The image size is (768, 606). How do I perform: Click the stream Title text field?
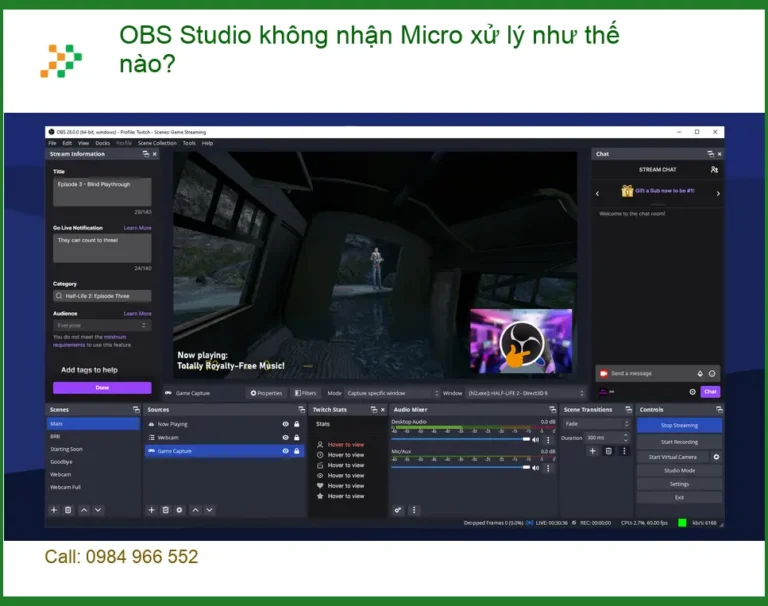point(102,192)
